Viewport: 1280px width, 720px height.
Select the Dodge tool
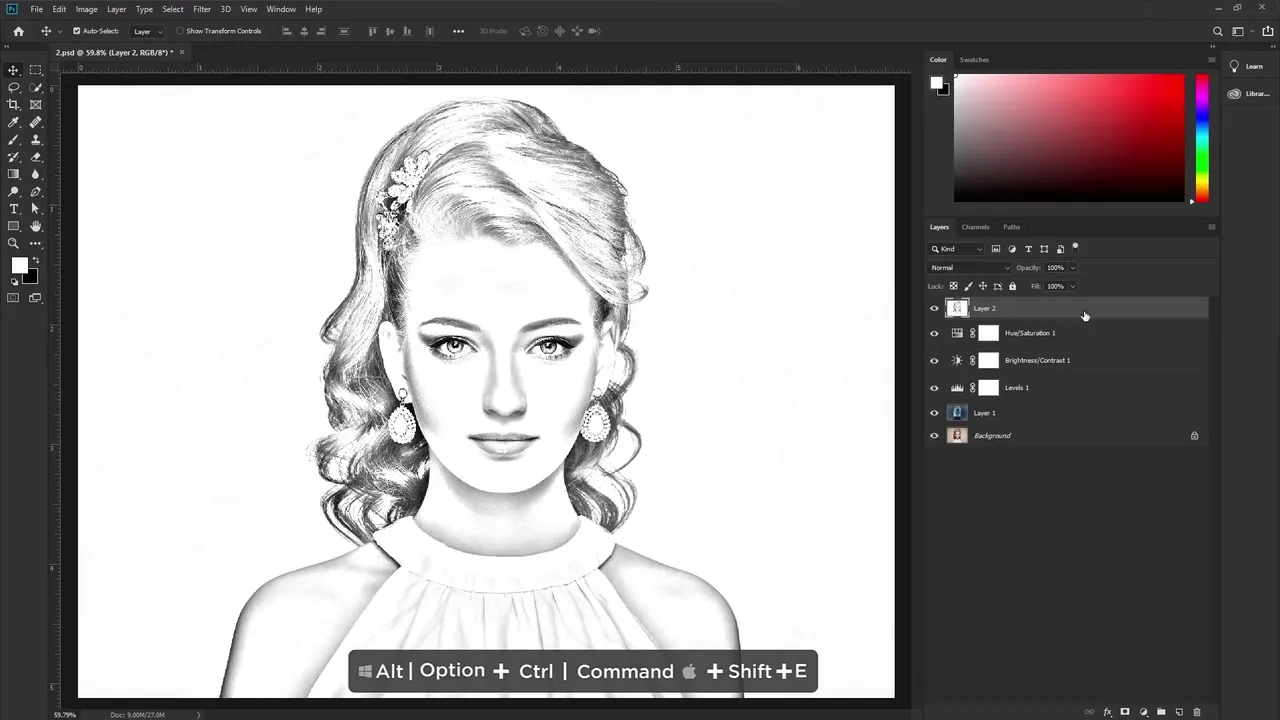click(13, 191)
